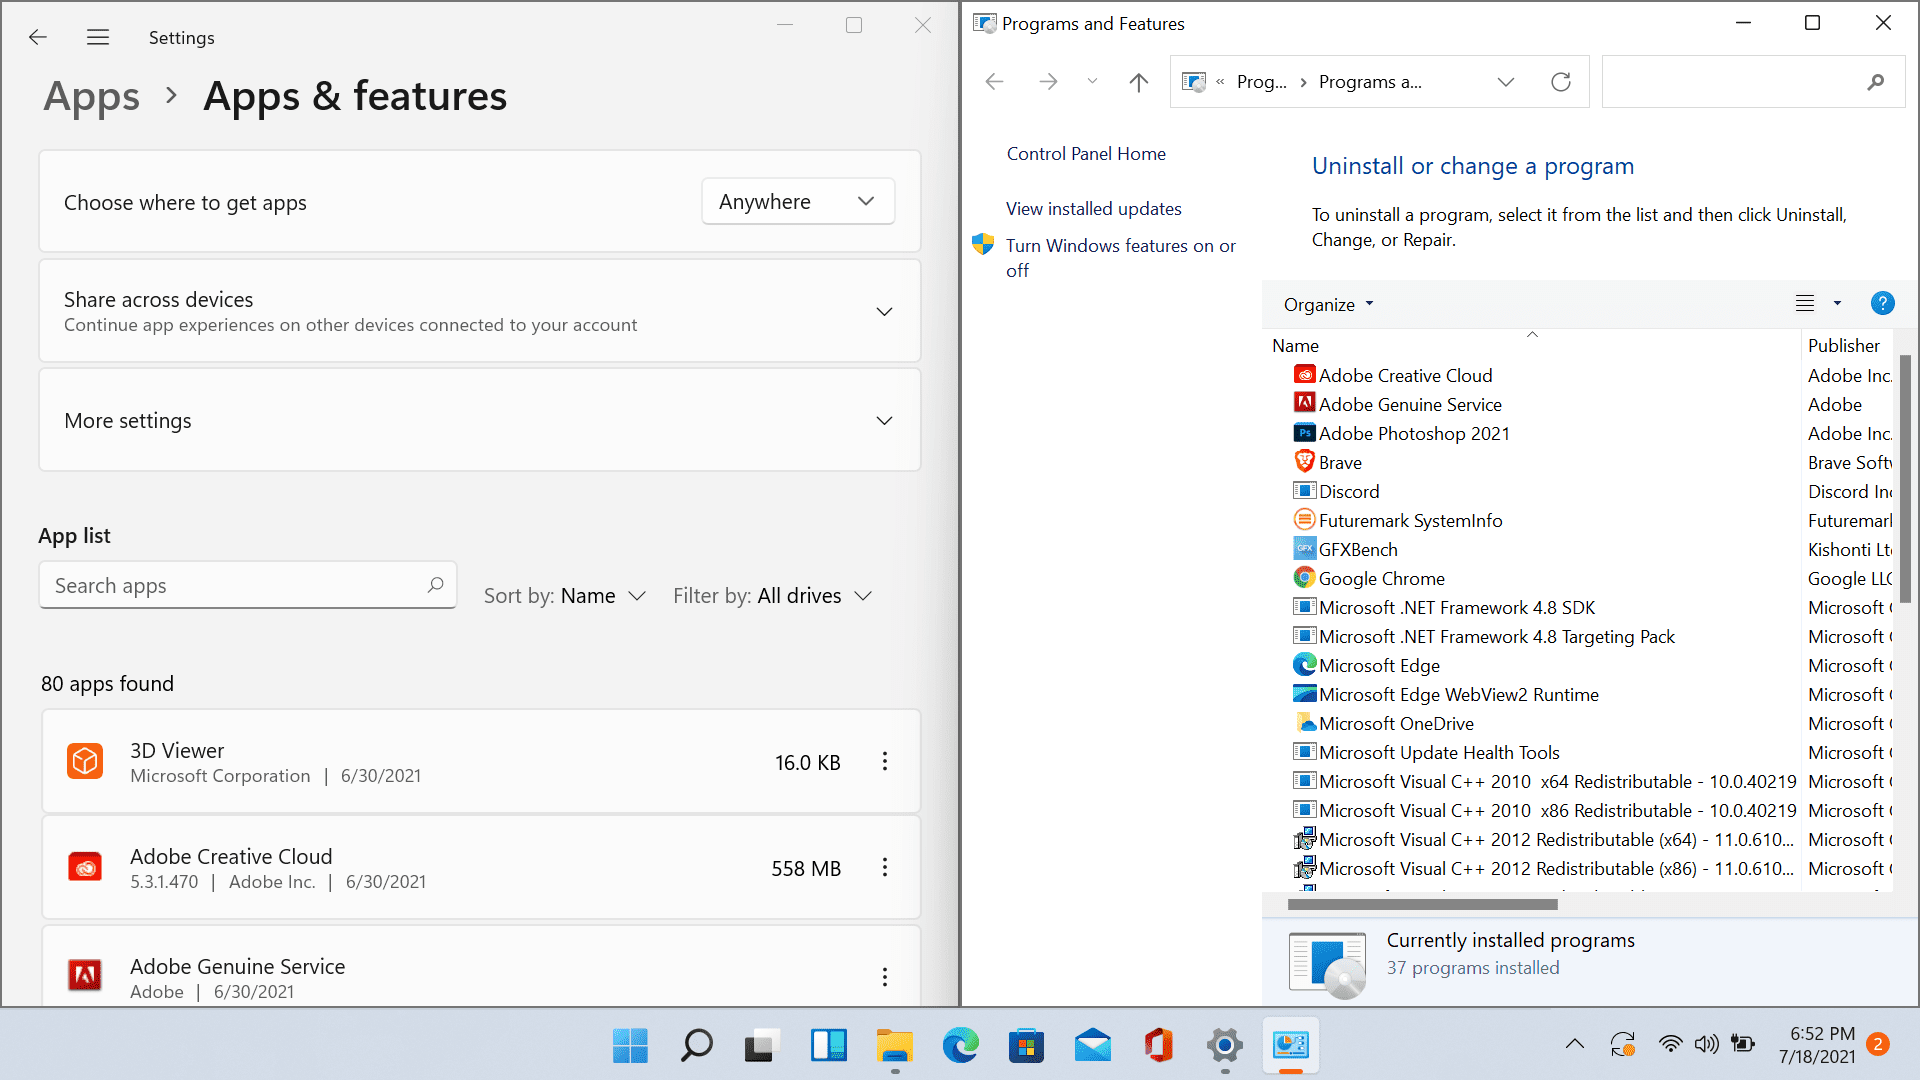
Task: Select Brave in the programs list
Action: tap(1340, 463)
